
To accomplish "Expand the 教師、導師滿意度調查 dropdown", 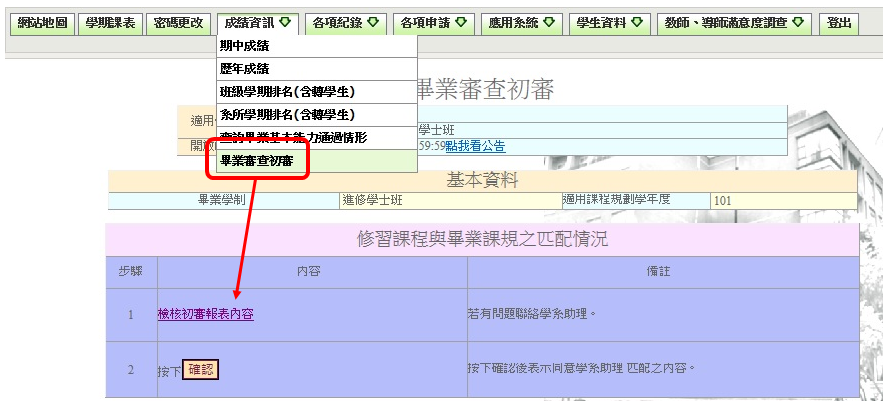I will point(735,23).
